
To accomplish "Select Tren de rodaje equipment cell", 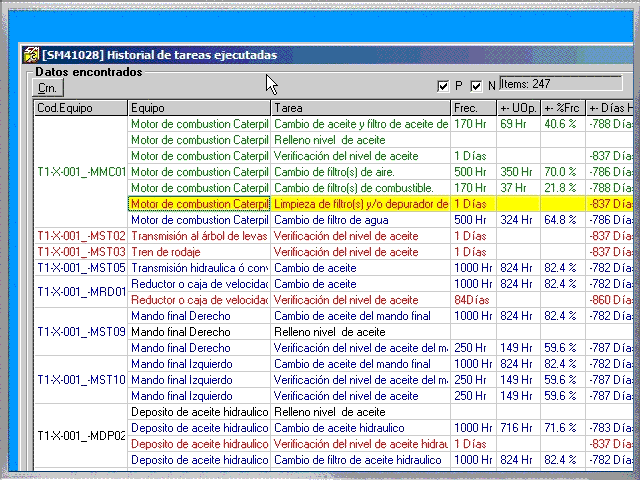I will click(x=199, y=252).
